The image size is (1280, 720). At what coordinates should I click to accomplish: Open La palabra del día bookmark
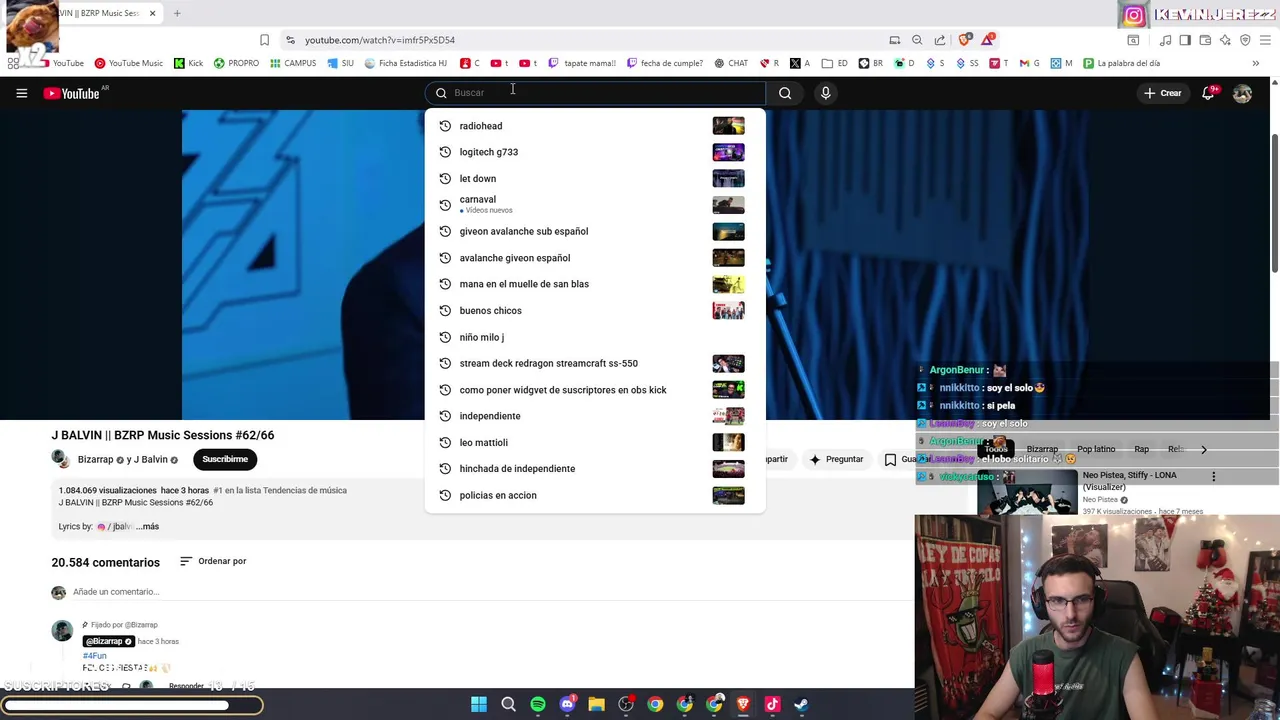click(x=1121, y=63)
